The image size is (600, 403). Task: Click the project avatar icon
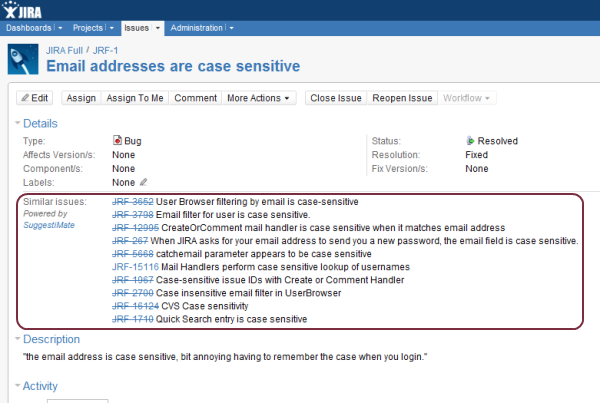[x=22, y=60]
